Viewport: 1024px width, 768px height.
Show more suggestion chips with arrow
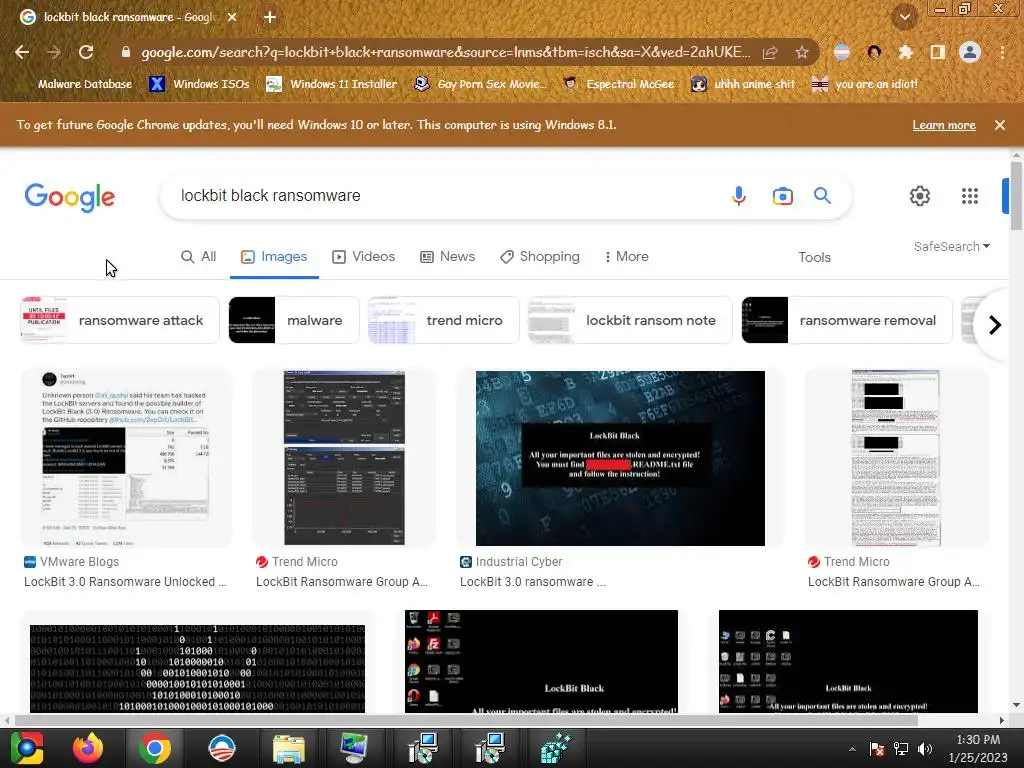[x=994, y=325]
